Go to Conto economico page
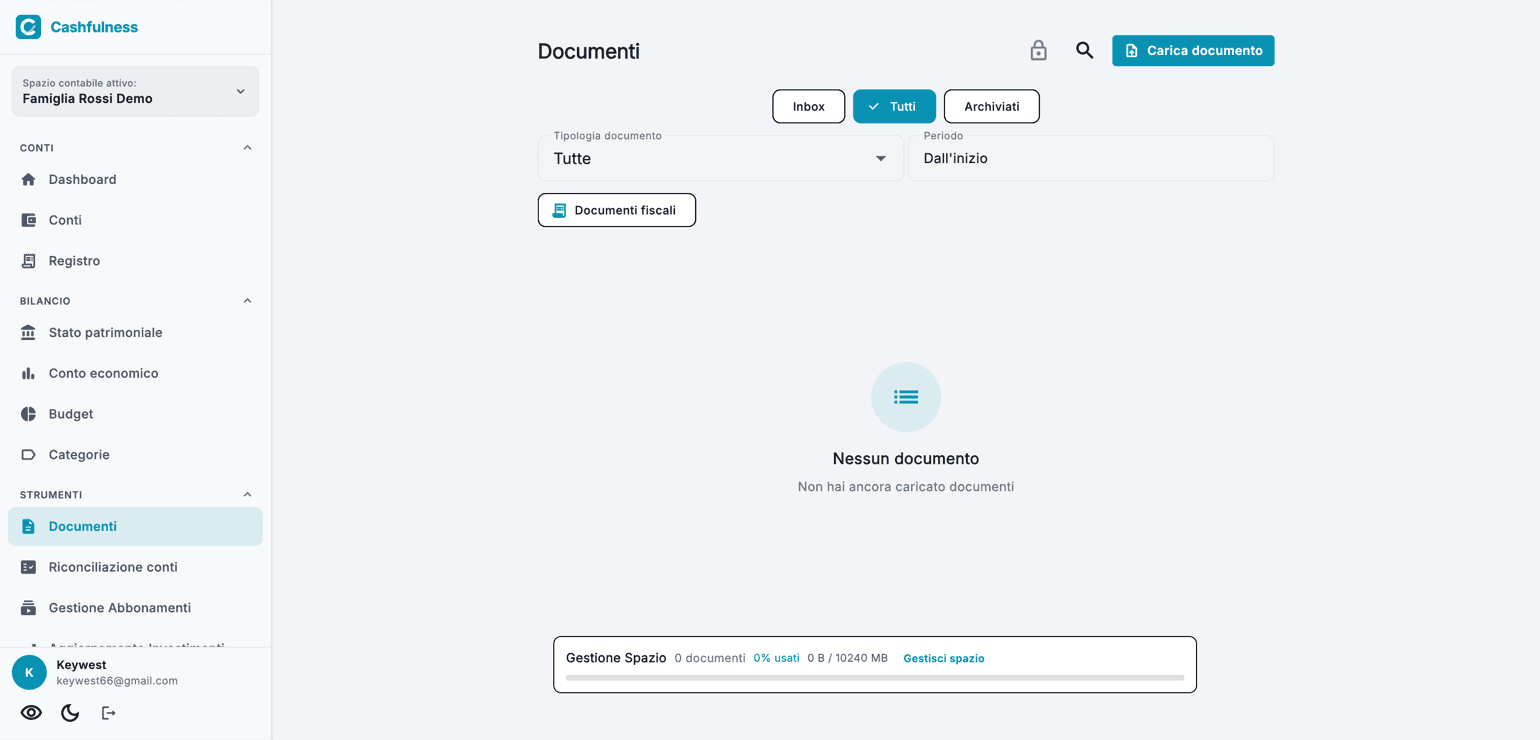 point(135,373)
